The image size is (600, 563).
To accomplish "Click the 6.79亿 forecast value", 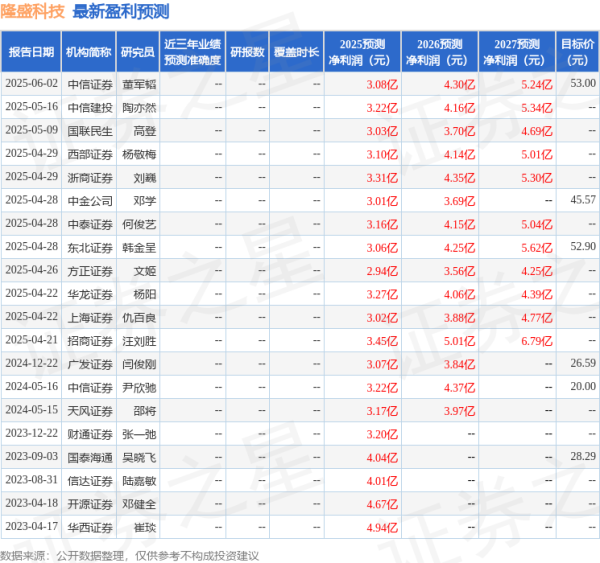I will click(535, 339).
